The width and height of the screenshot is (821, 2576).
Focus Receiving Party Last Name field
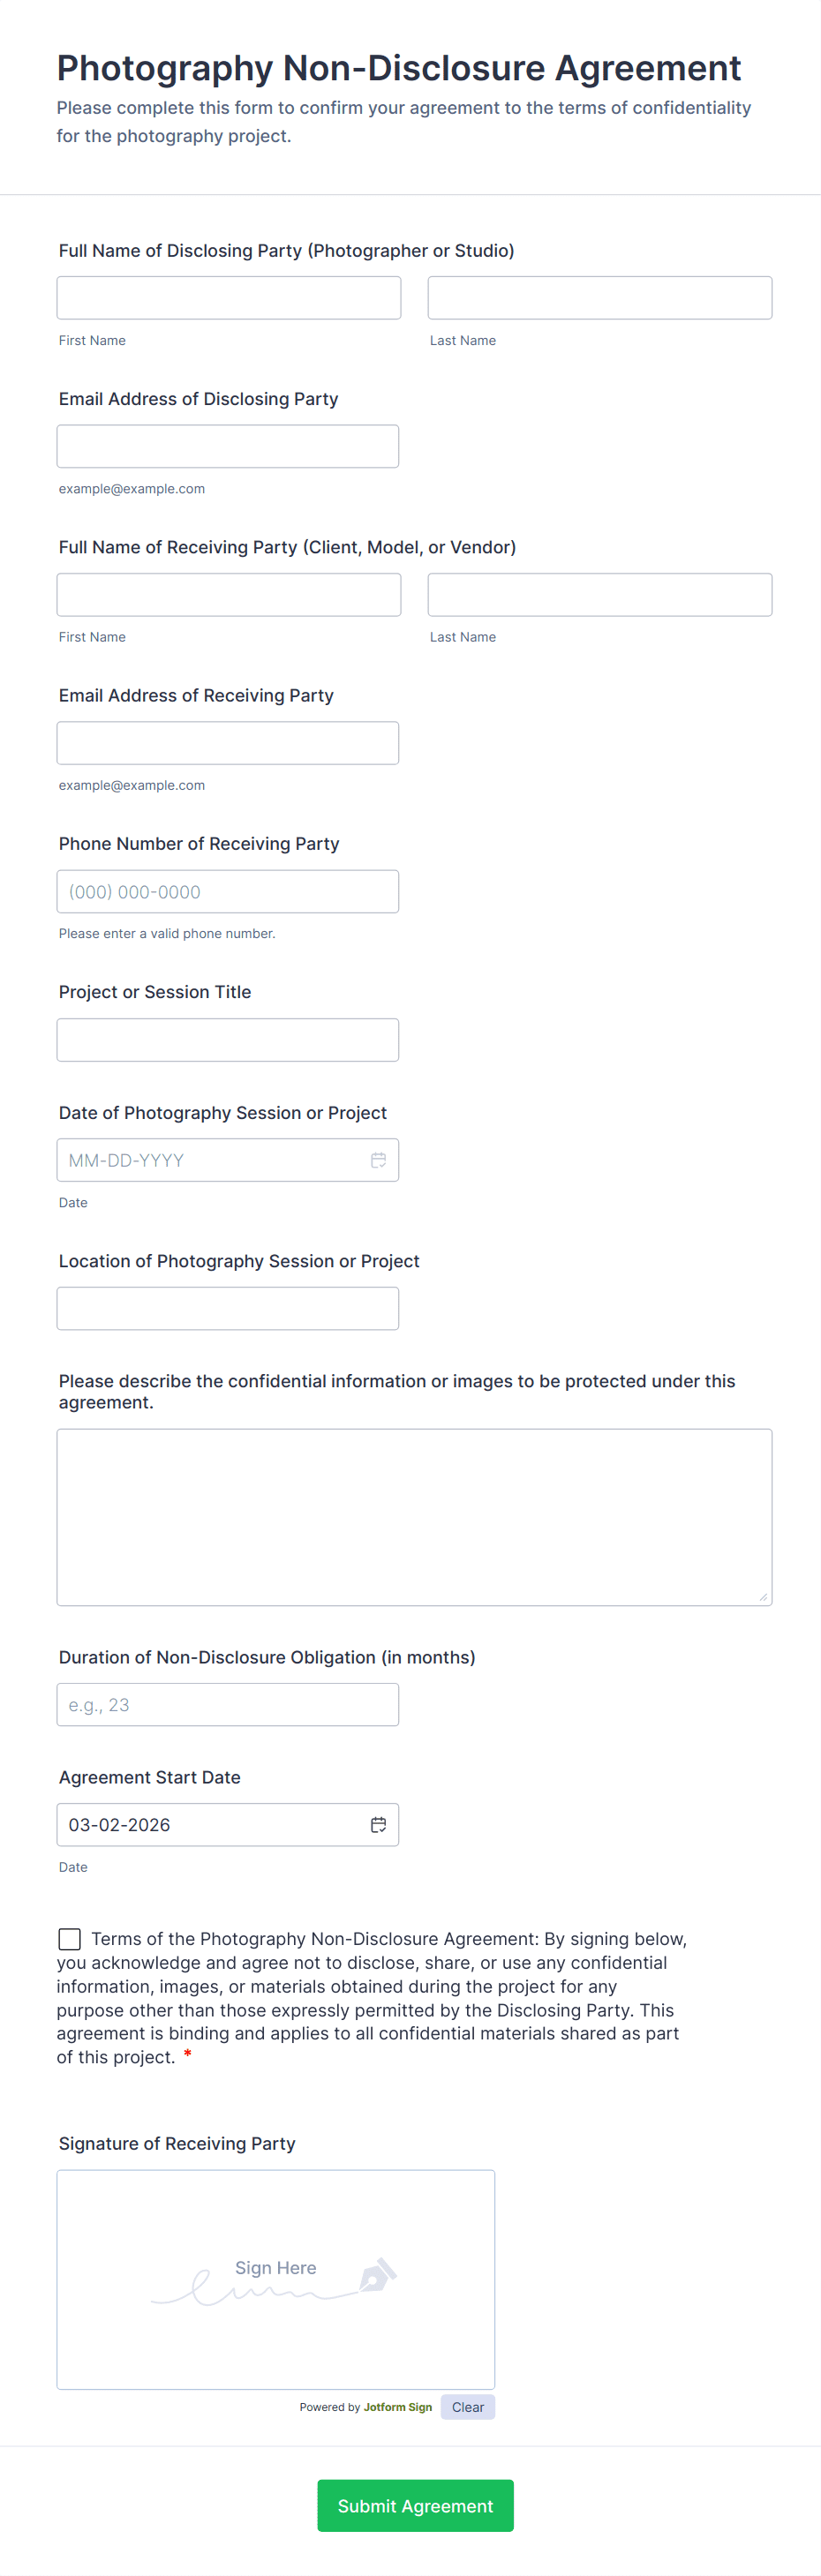tap(599, 595)
